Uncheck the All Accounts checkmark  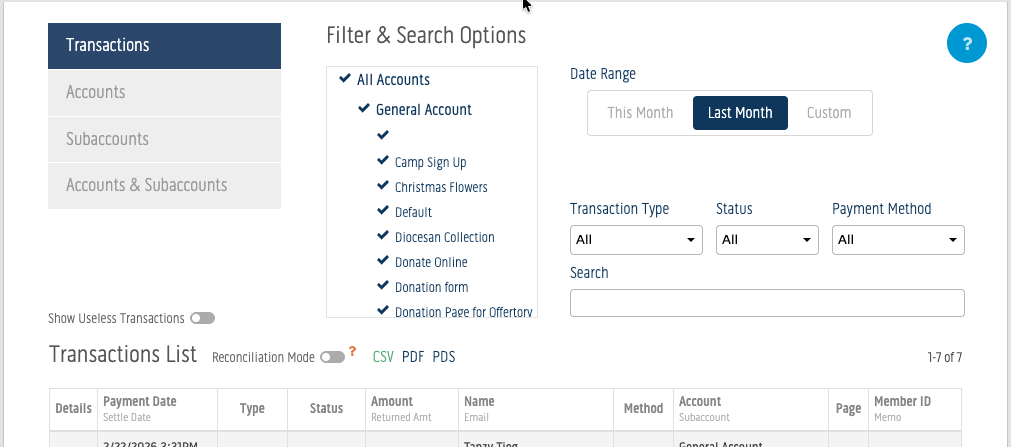tap(345, 79)
